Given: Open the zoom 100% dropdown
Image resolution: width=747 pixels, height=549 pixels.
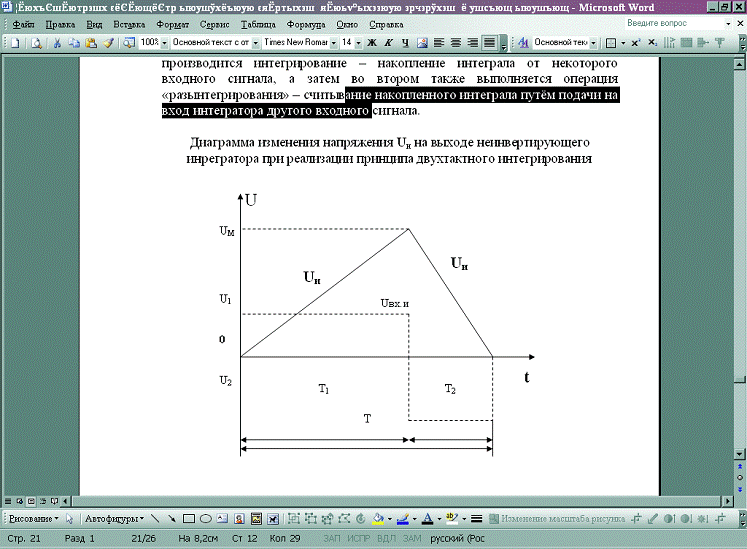Looking at the screenshot, I should click(x=162, y=43).
